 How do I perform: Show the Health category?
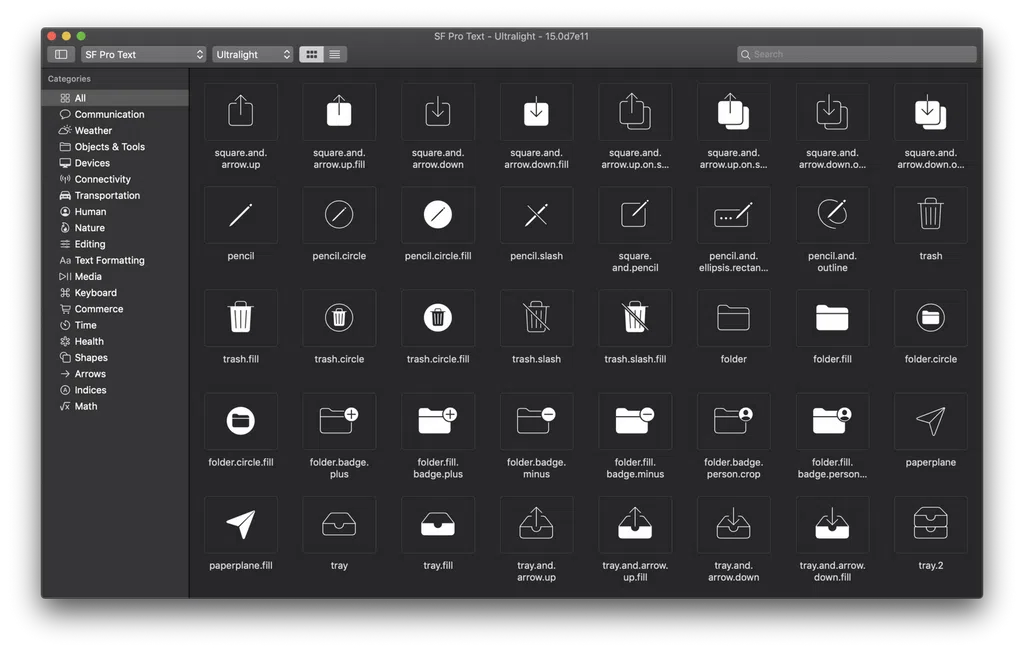[x=115, y=342]
